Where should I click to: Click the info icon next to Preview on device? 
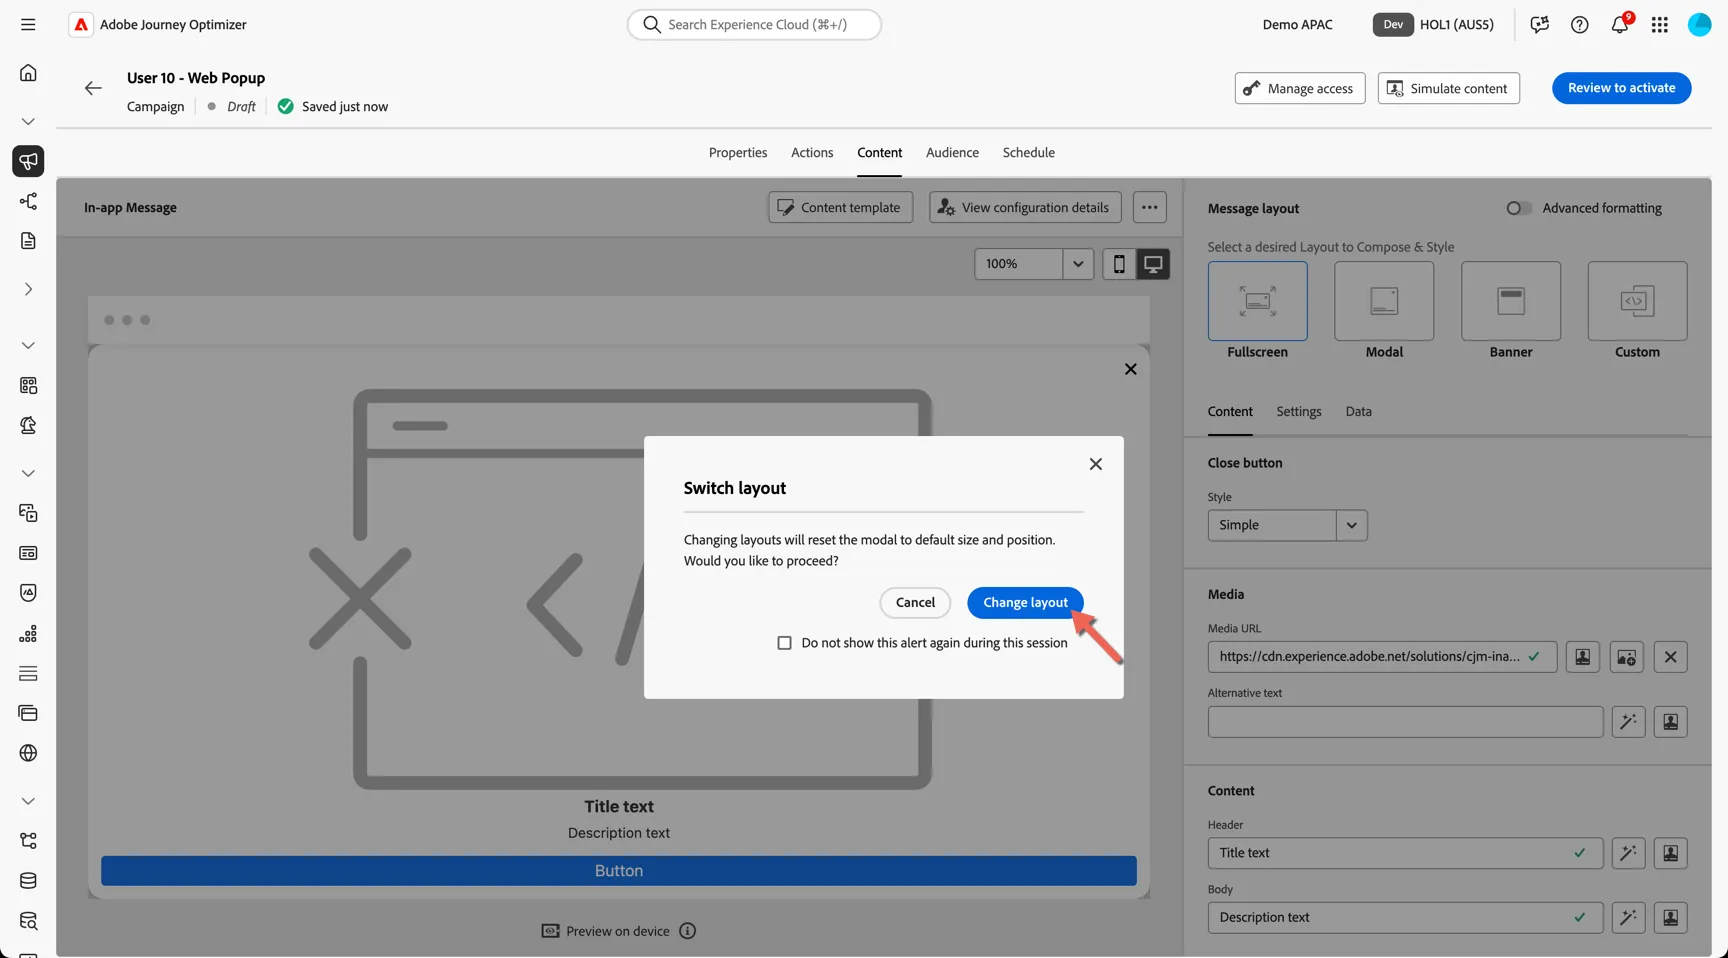[x=688, y=931]
